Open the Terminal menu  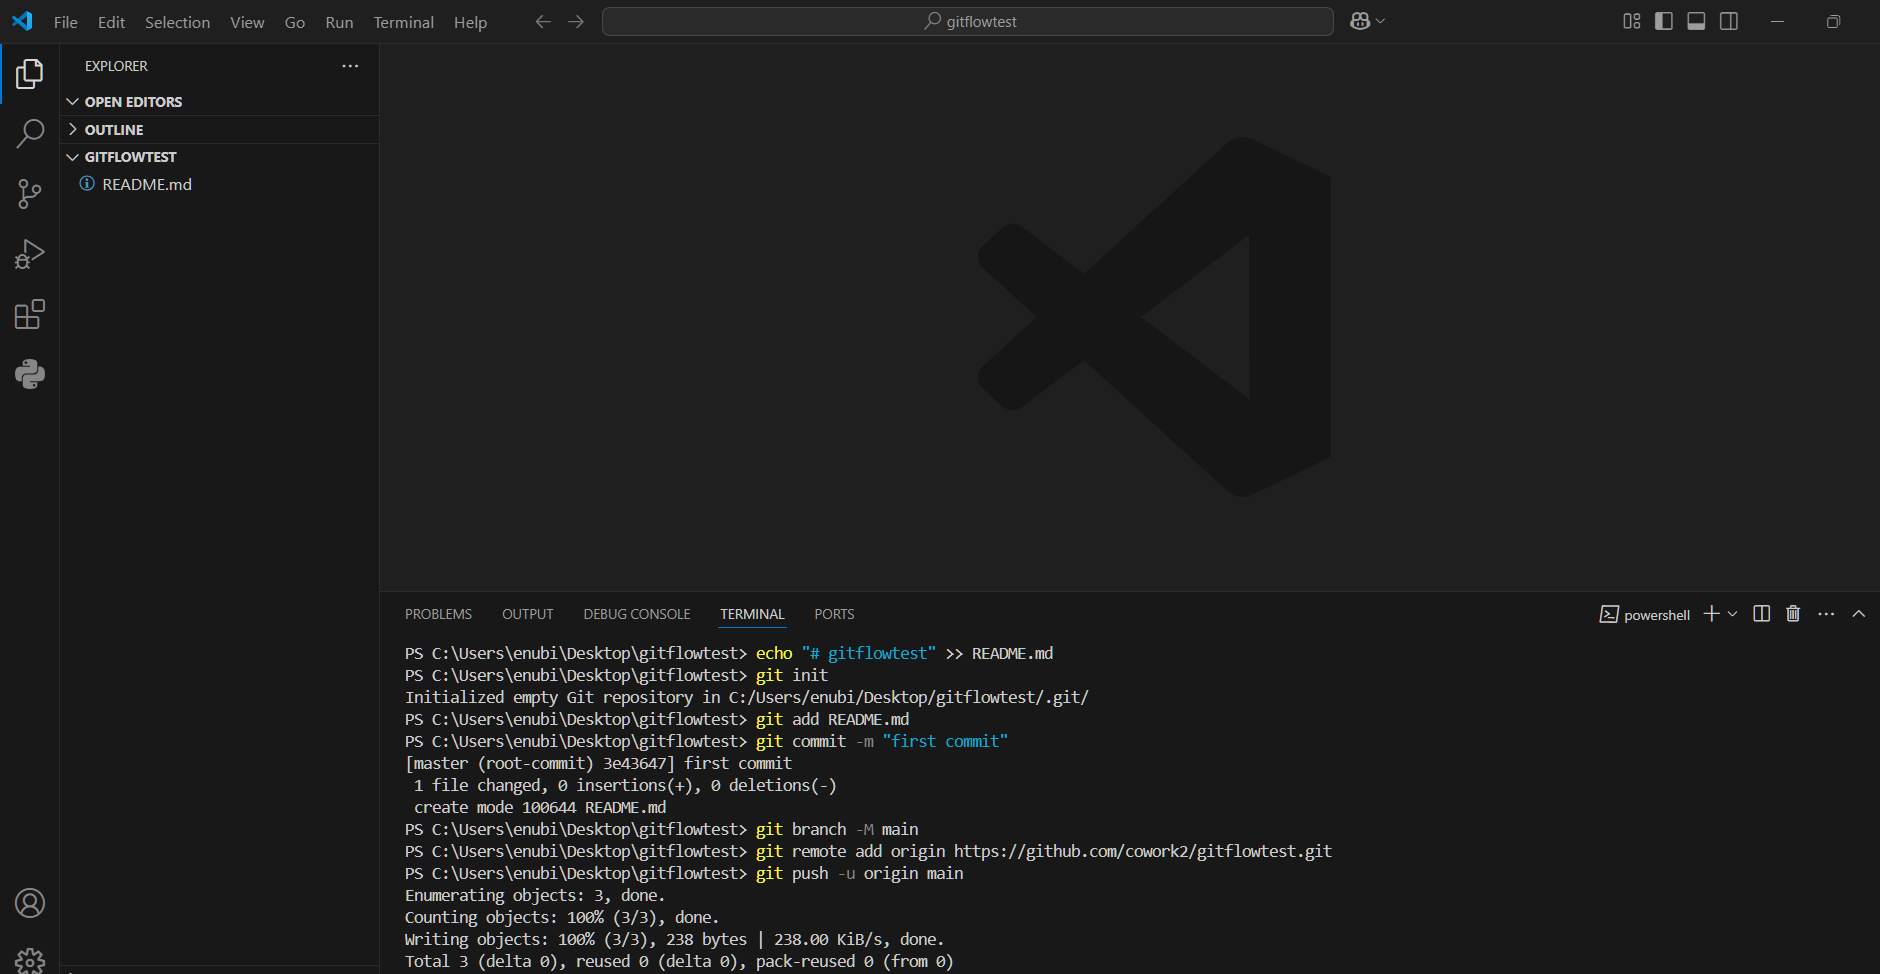pyautogui.click(x=403, y=22)
